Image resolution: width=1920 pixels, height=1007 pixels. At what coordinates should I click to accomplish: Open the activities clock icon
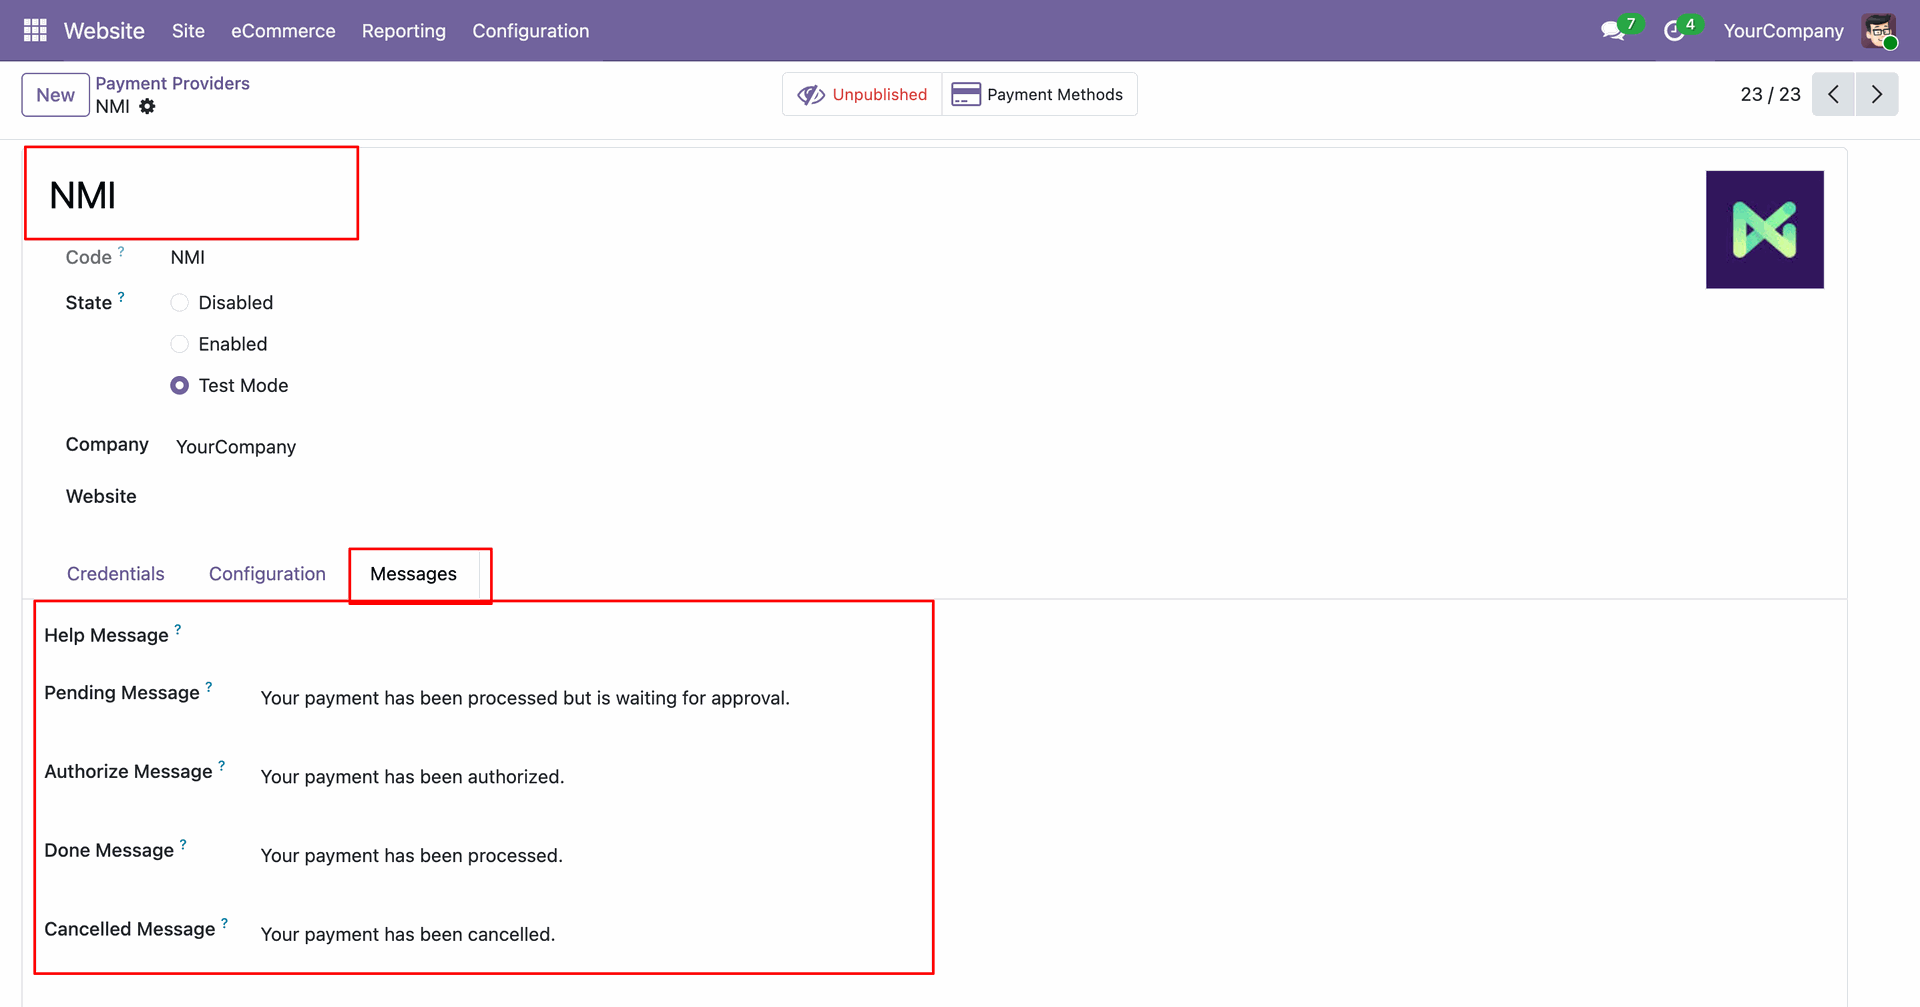pyautogui.click(x=1674, y=31)
